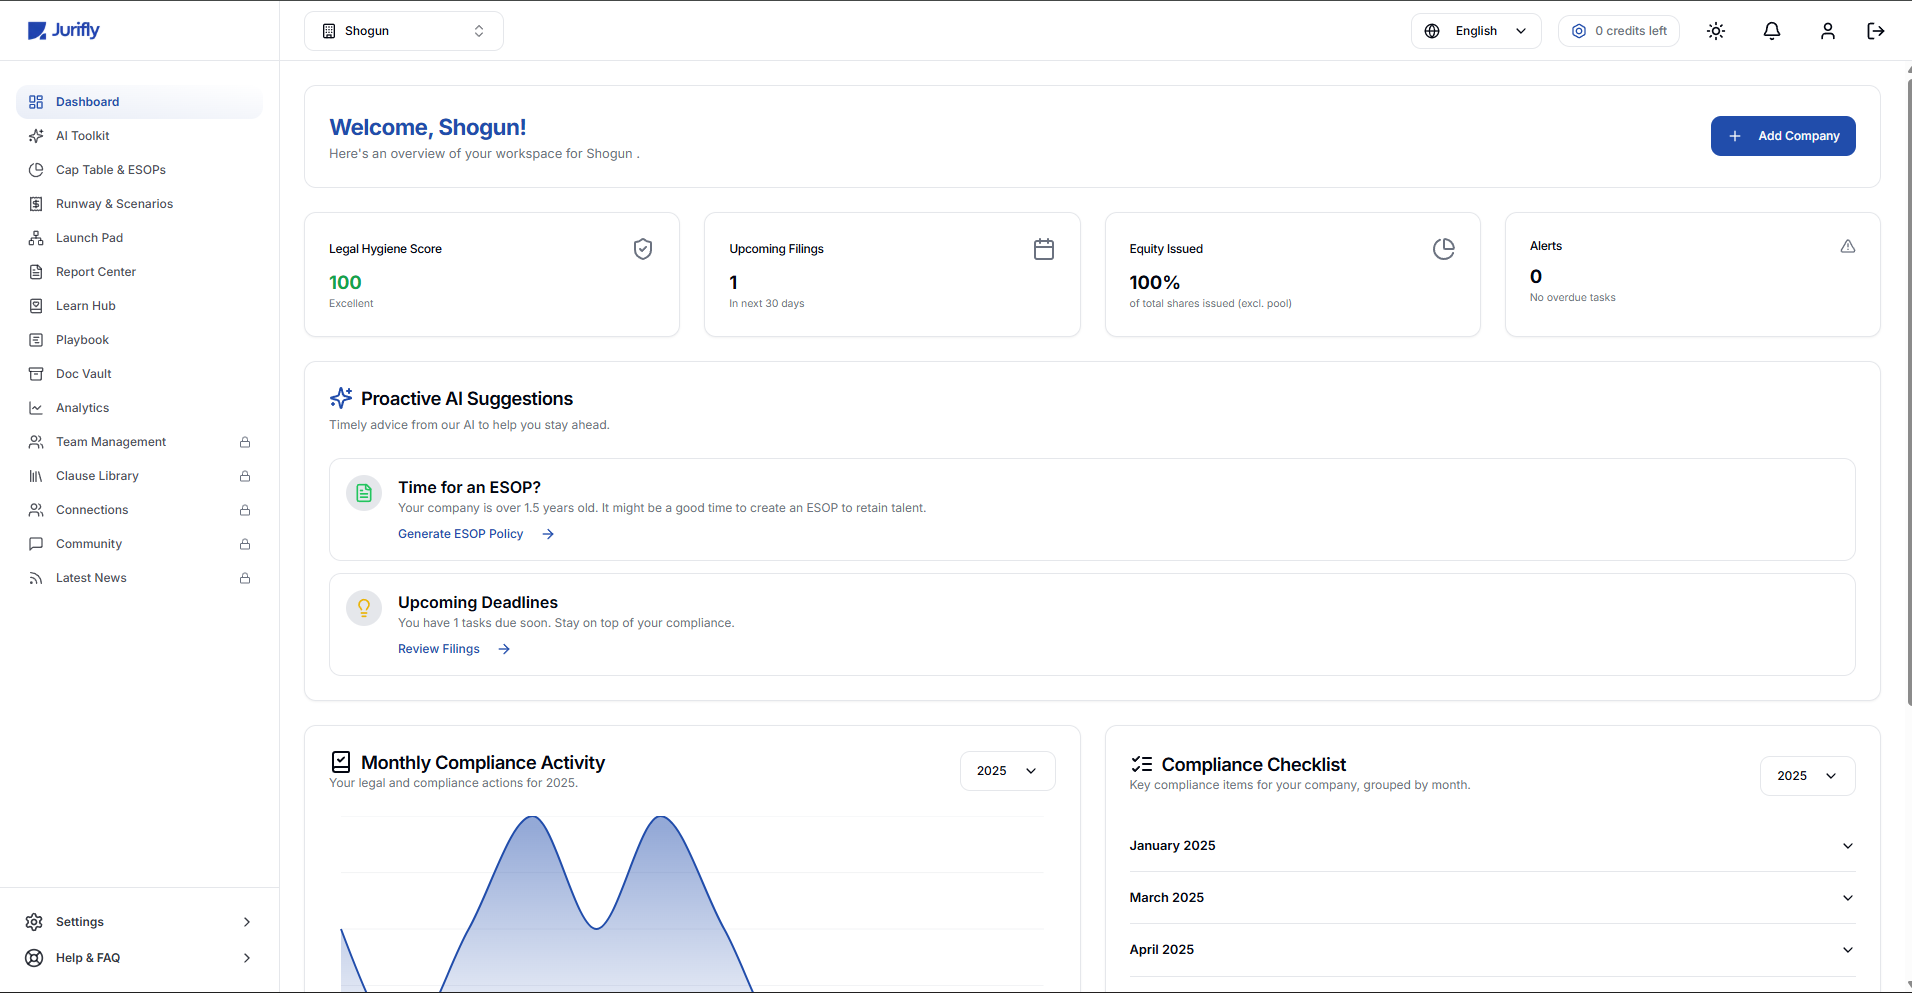The image size is (1912, 993).
Task: Click the "No overdue tasks" text
Action: click(x=1573, y=298)
